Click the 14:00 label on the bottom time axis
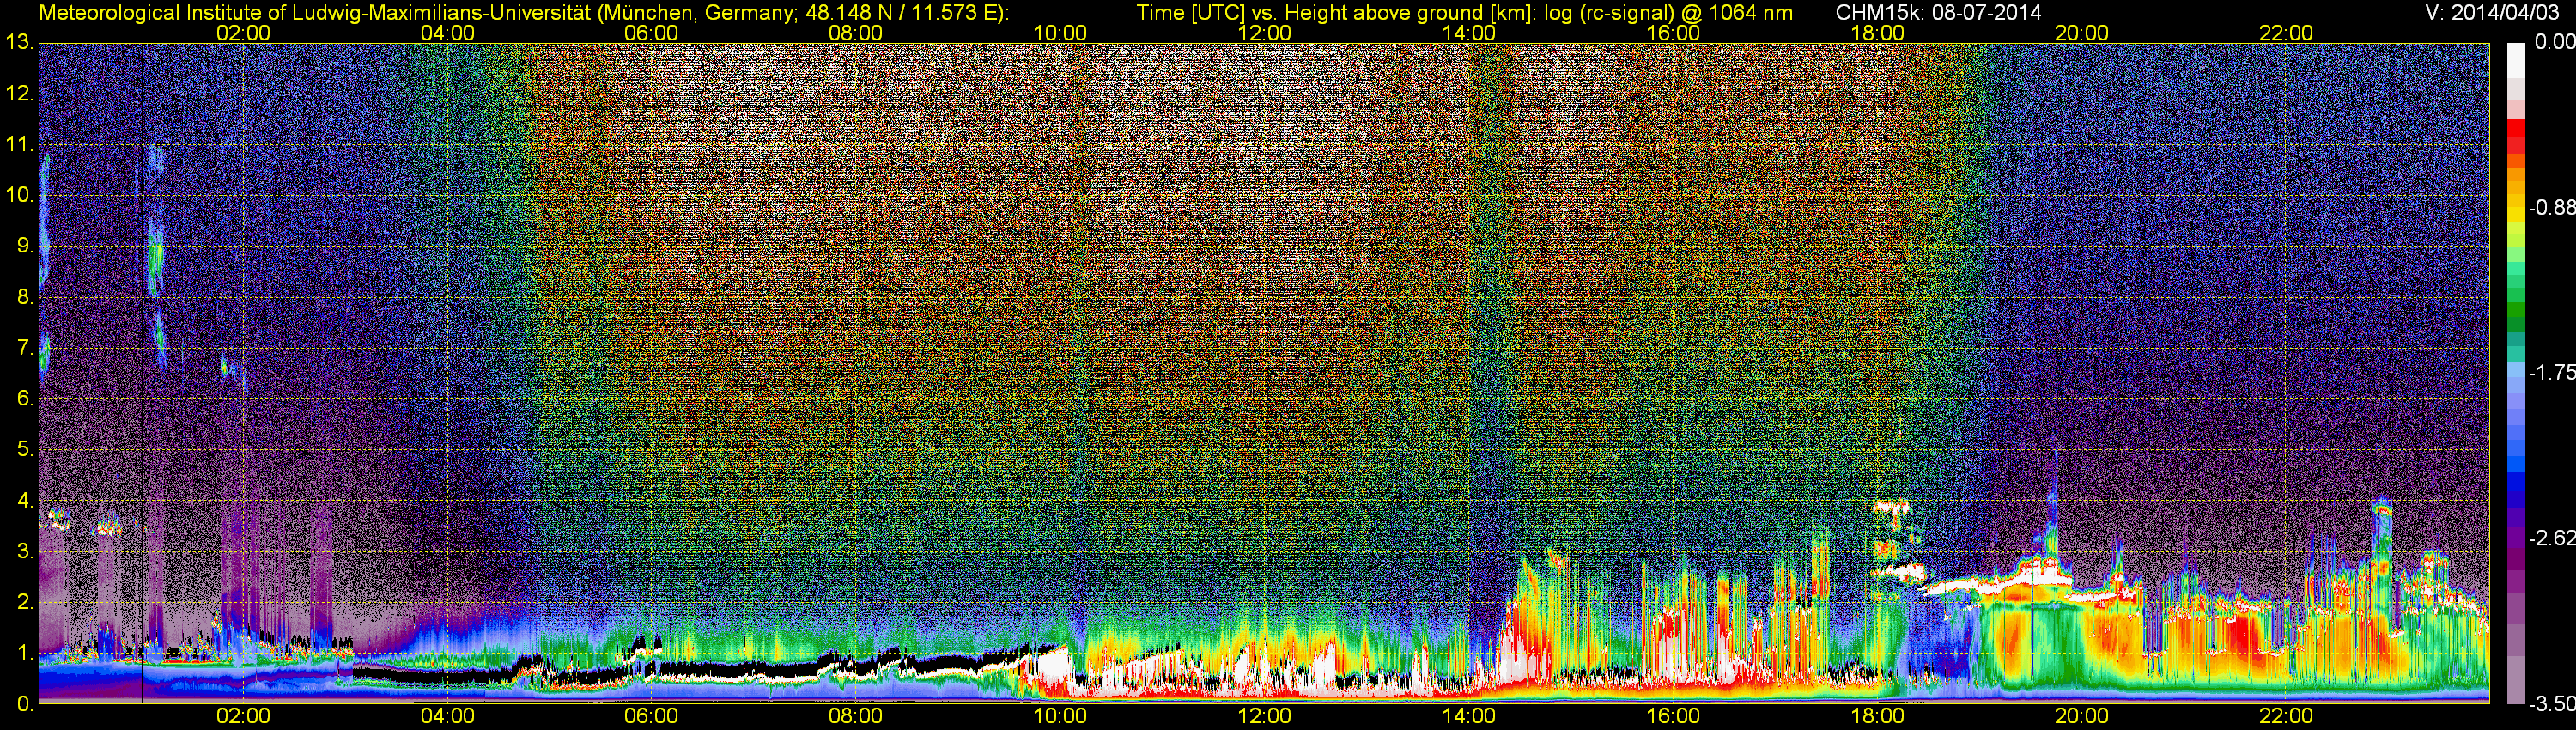Viewport: 2576px width, 730px height. [x=1469, y=717]
